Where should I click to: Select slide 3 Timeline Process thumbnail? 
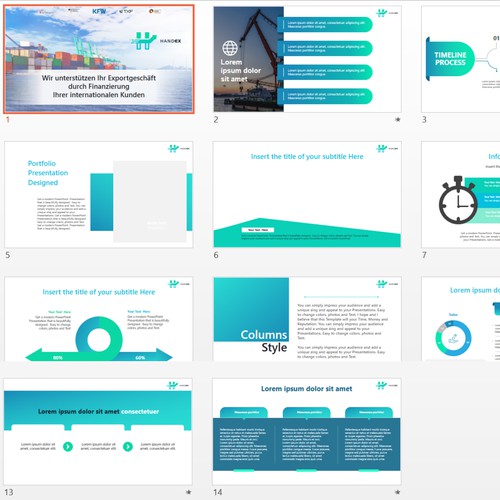coord(461,59)
